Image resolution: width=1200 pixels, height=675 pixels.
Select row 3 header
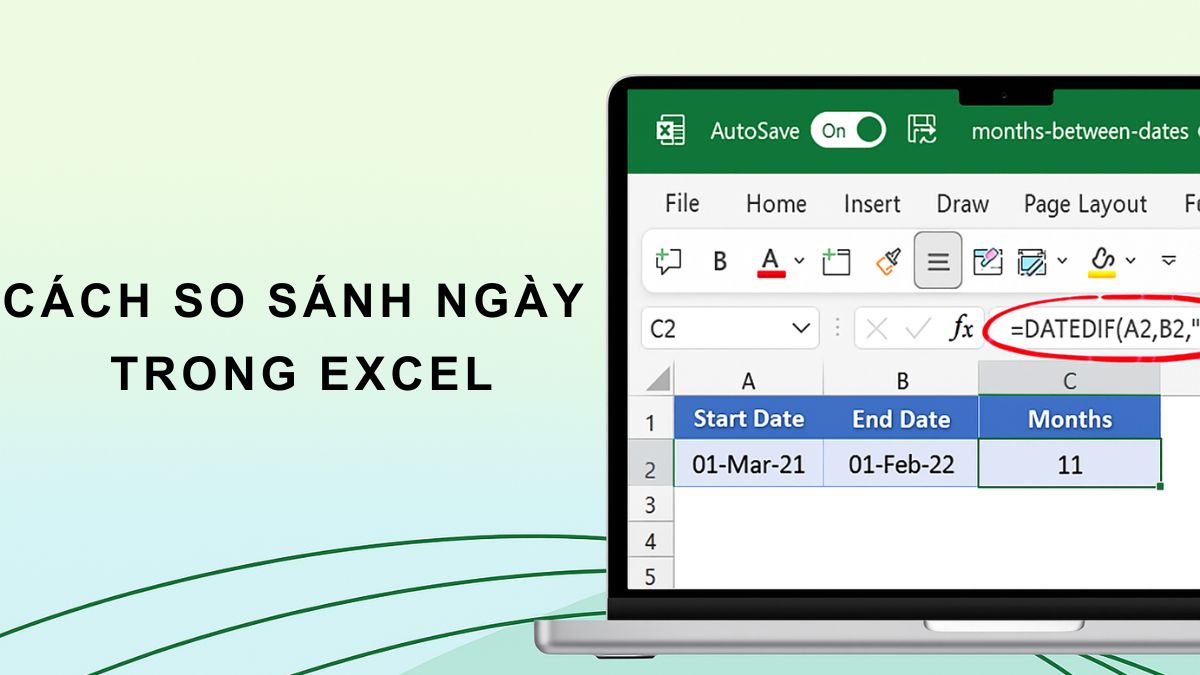651,505
